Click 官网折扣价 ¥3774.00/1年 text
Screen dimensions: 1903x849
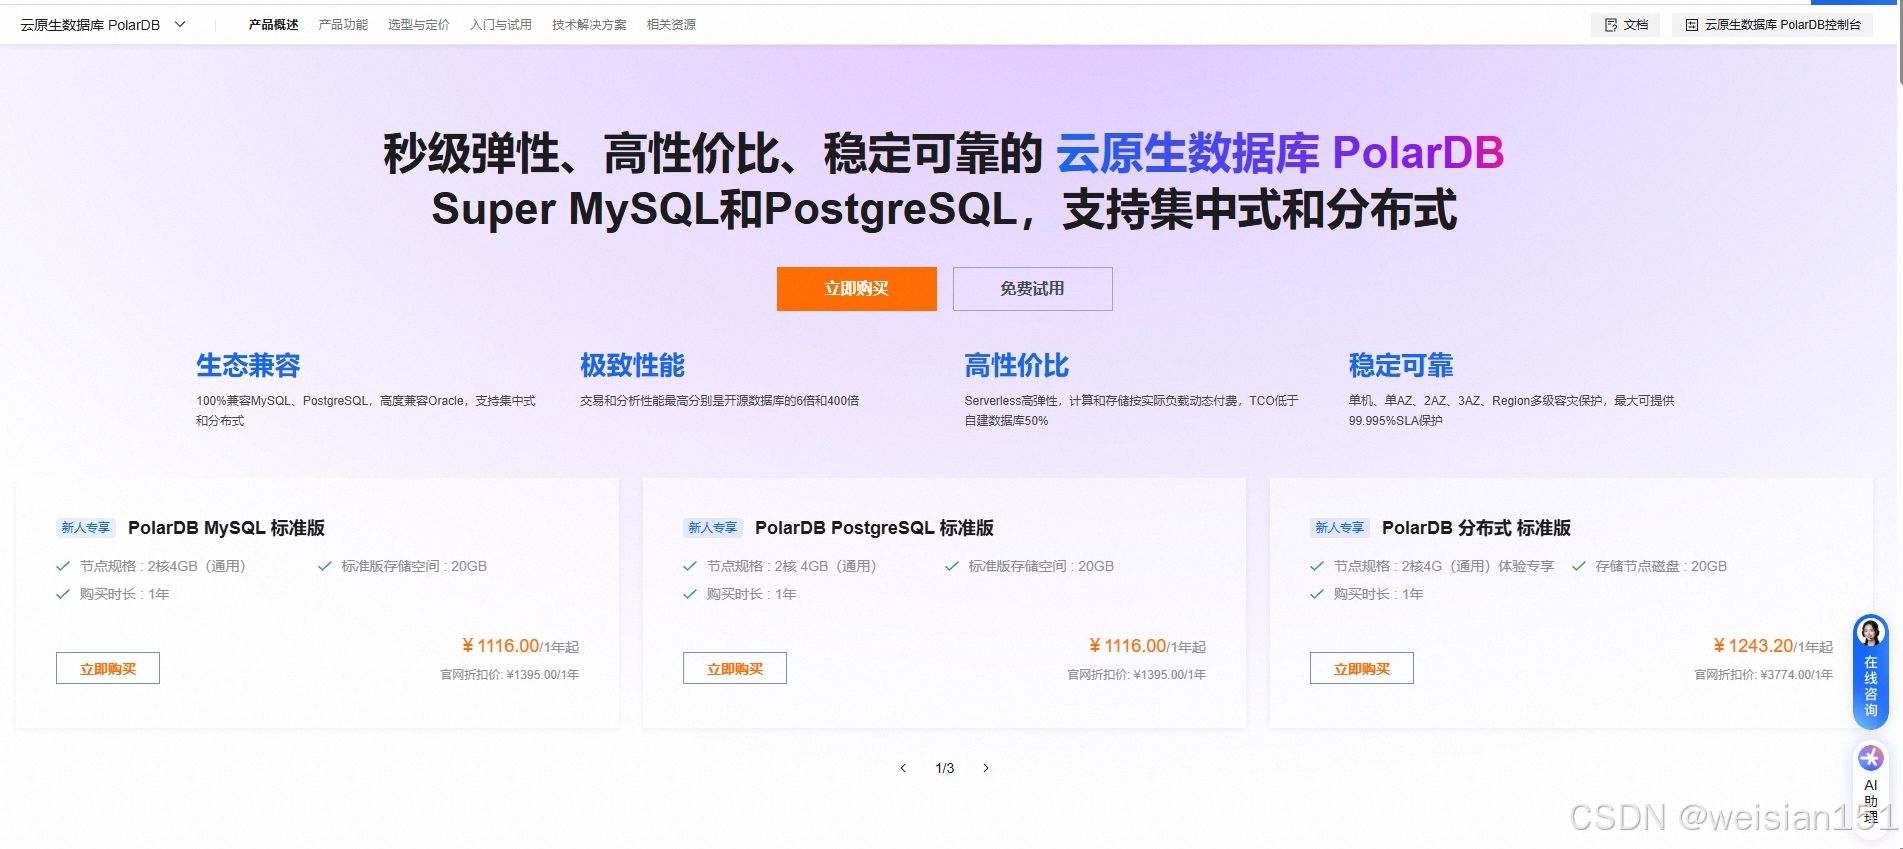tap(1764, 675)
